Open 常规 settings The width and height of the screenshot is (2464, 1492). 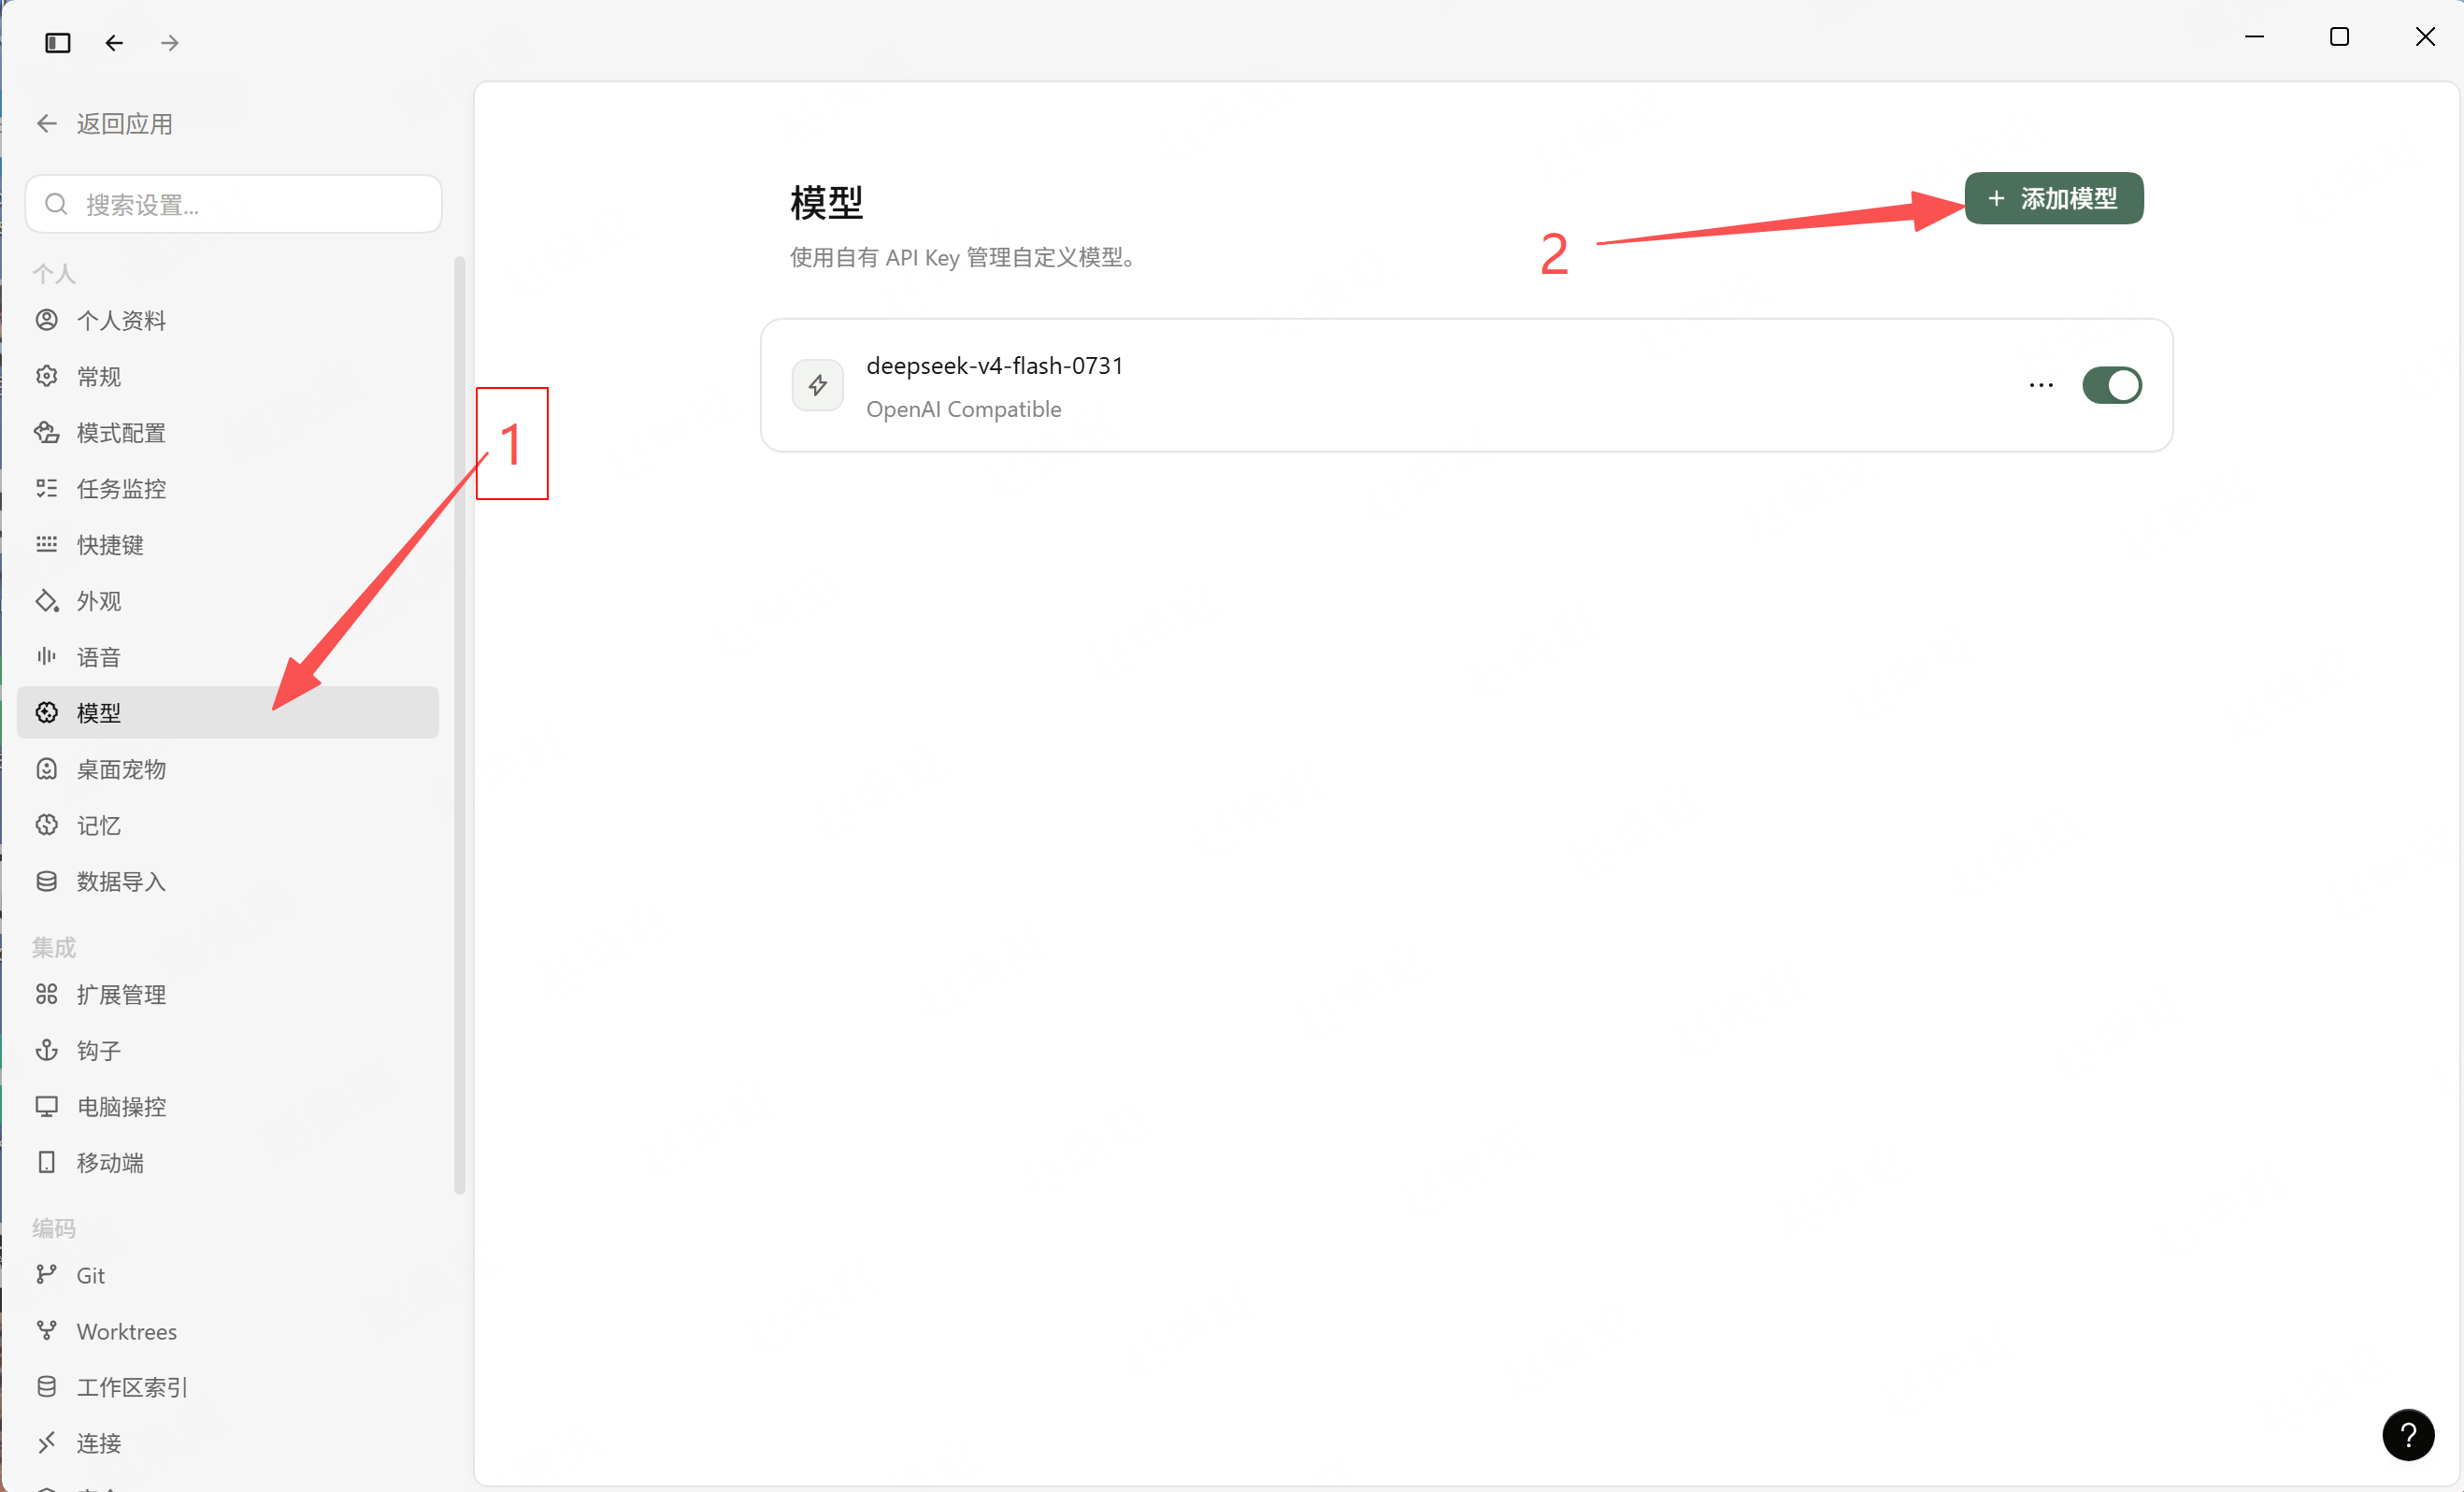pyautogui.click(x=228, y=376)
